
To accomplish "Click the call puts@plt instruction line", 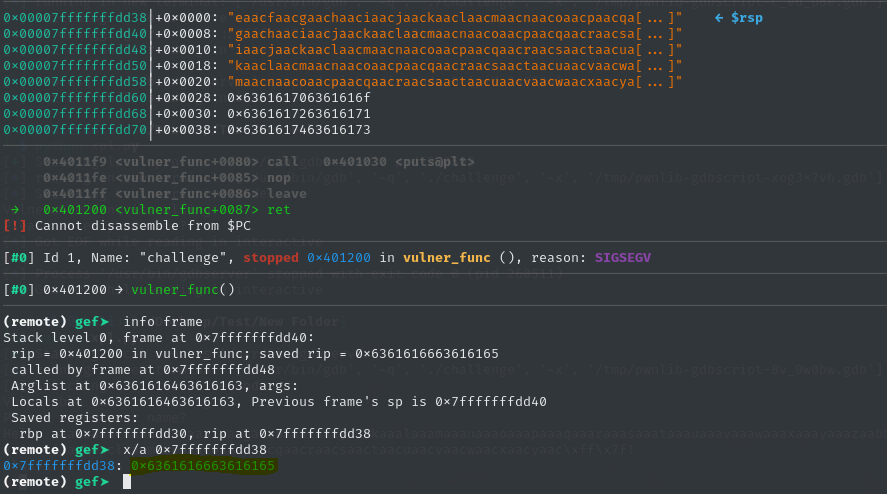I will [259, 162].
